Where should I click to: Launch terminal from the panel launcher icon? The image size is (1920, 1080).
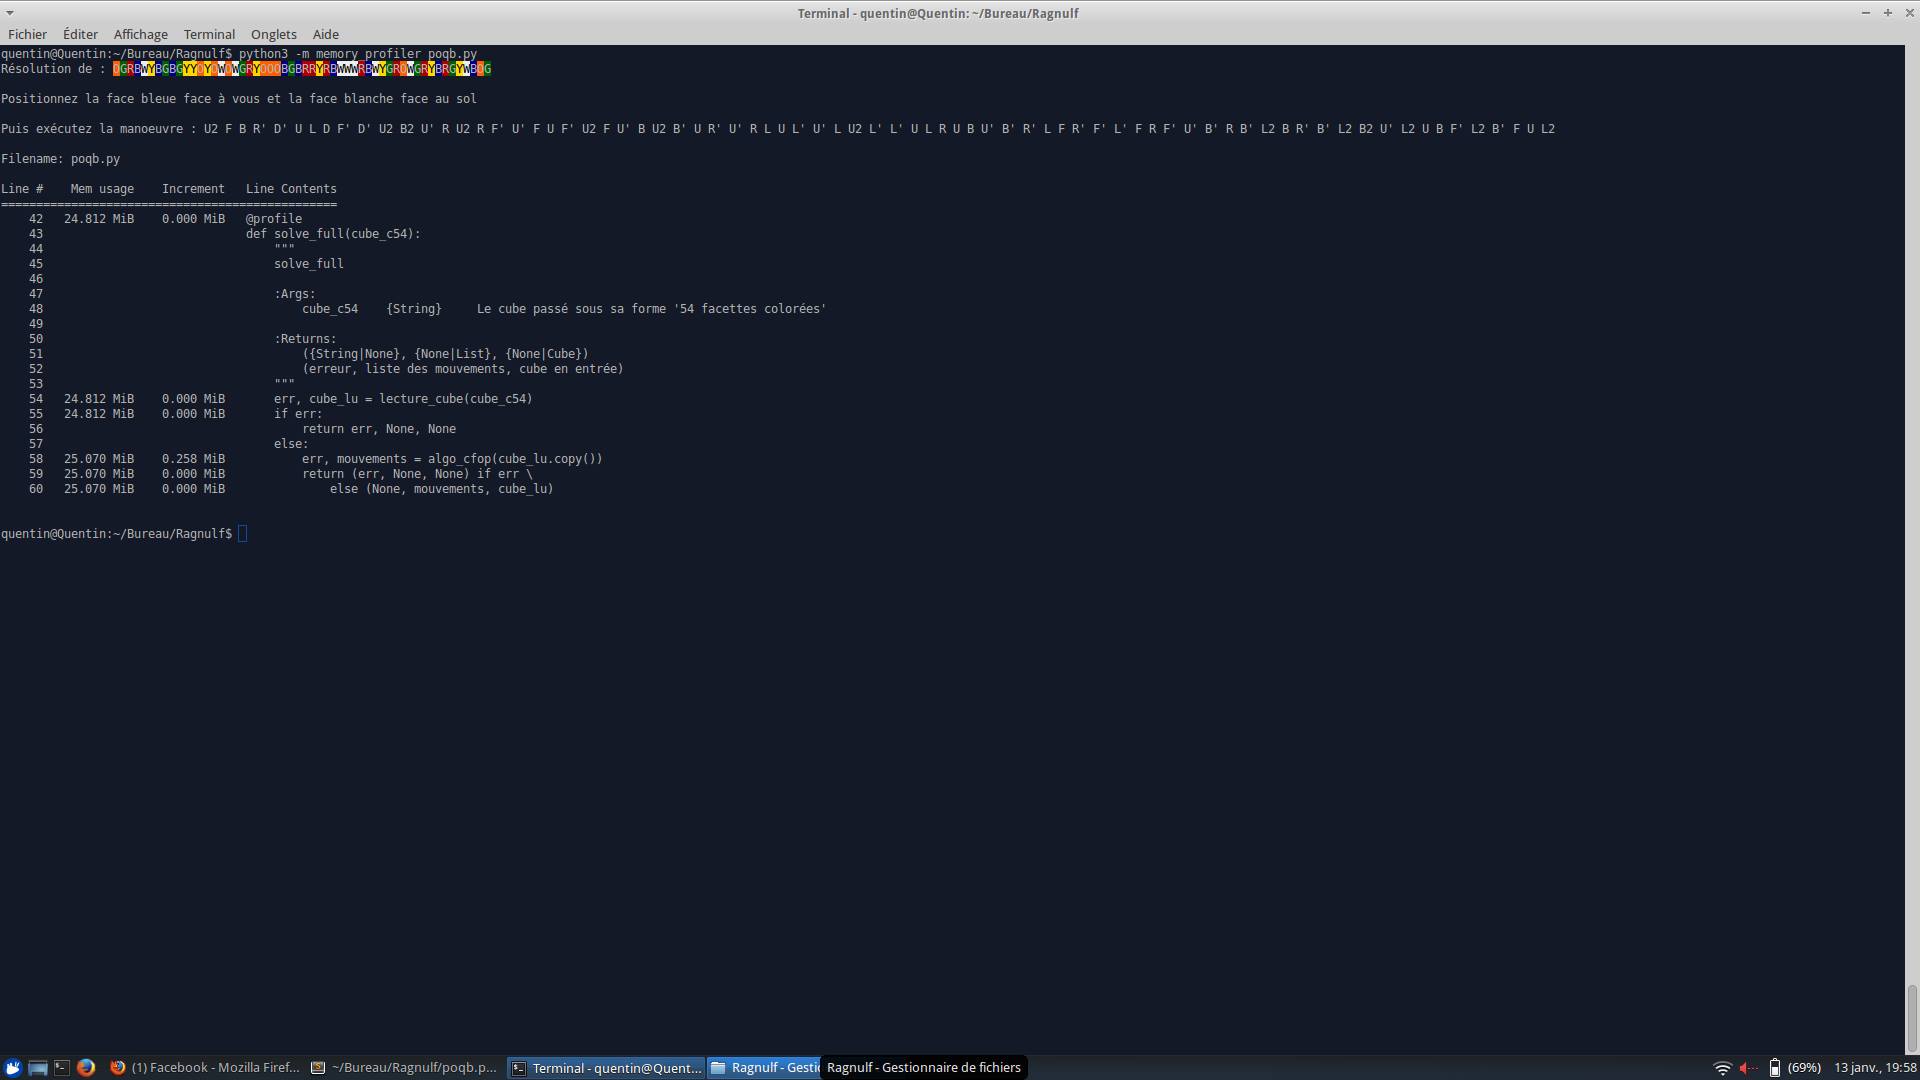tap(61, 1067)
